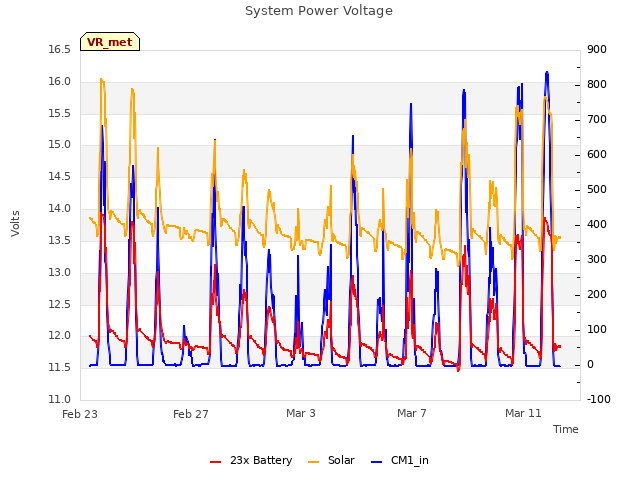Click the Feb 23 x-axis tick label
The width and height of the screenshot is (640, 480).
(80, 414)
